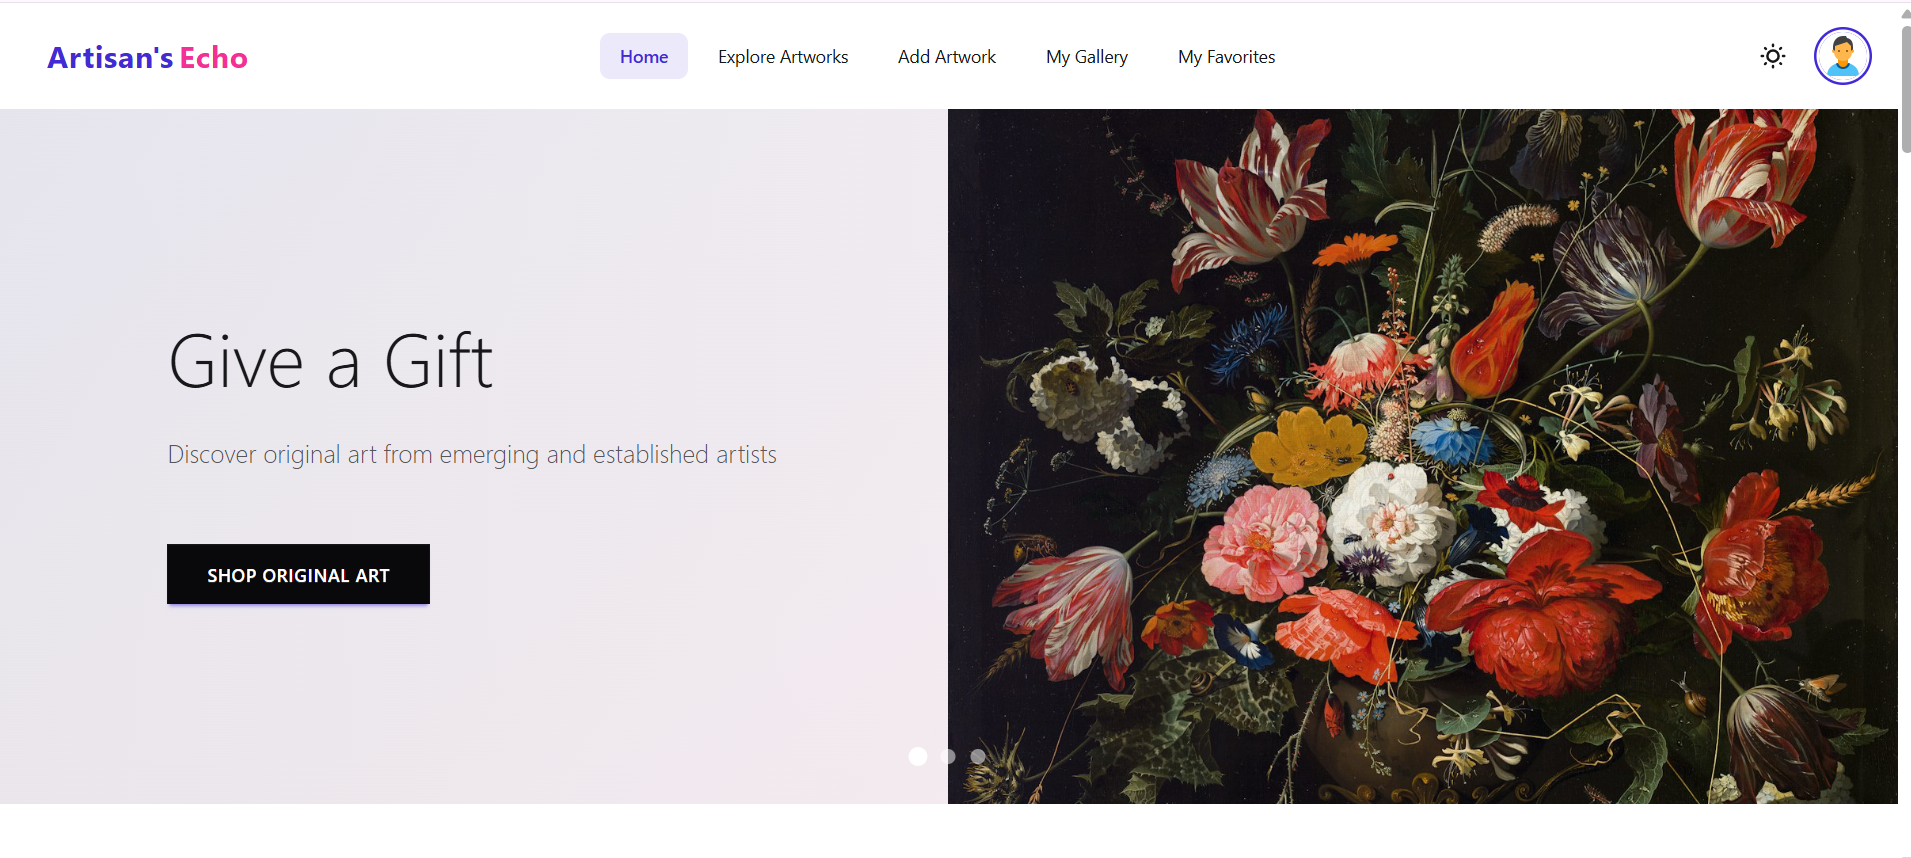Jump to the third carousel dot

978,756
